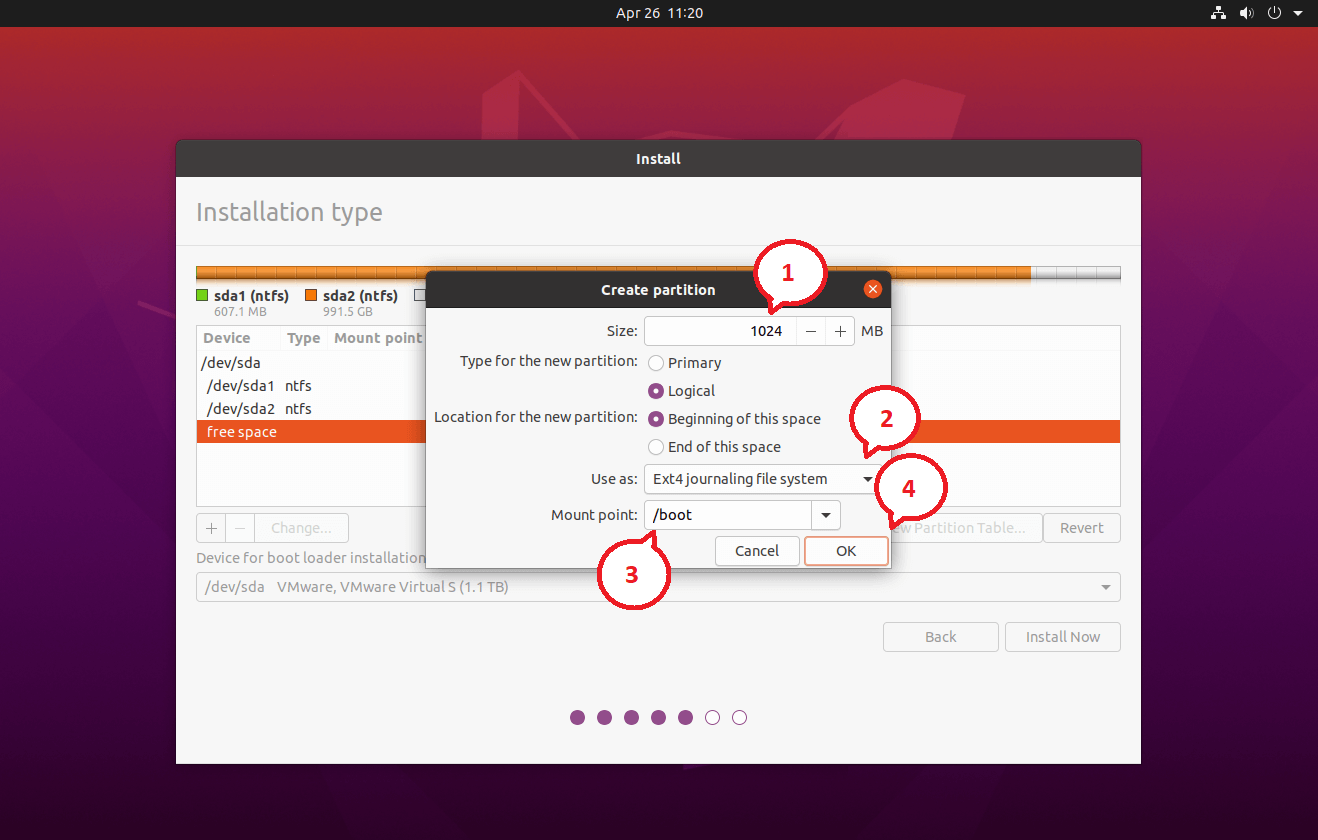Image resolution: width=1318 pixels, height=840 pixels.
Task: Click the remove partition minus icon
Action: [239, 527]
